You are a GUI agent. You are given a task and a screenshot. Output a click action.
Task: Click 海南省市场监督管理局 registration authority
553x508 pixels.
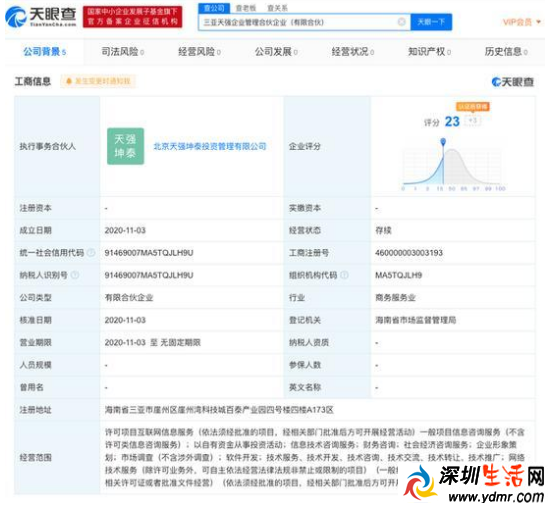click(415, 320)
